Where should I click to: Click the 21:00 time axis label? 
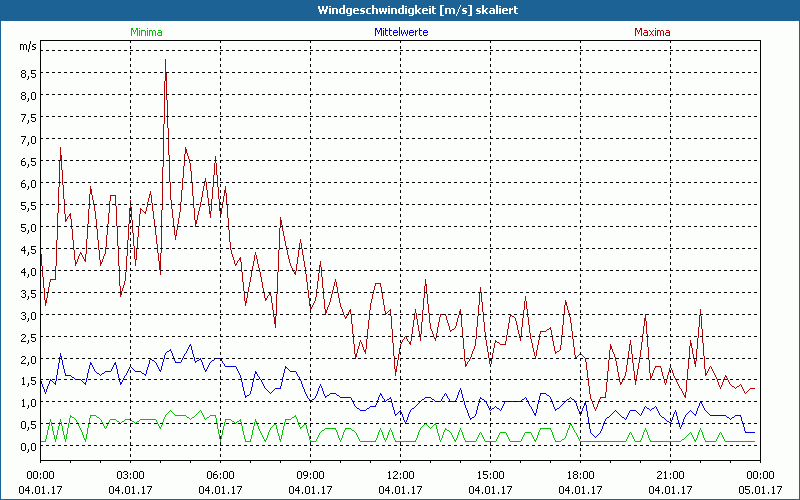pos(670,474)
